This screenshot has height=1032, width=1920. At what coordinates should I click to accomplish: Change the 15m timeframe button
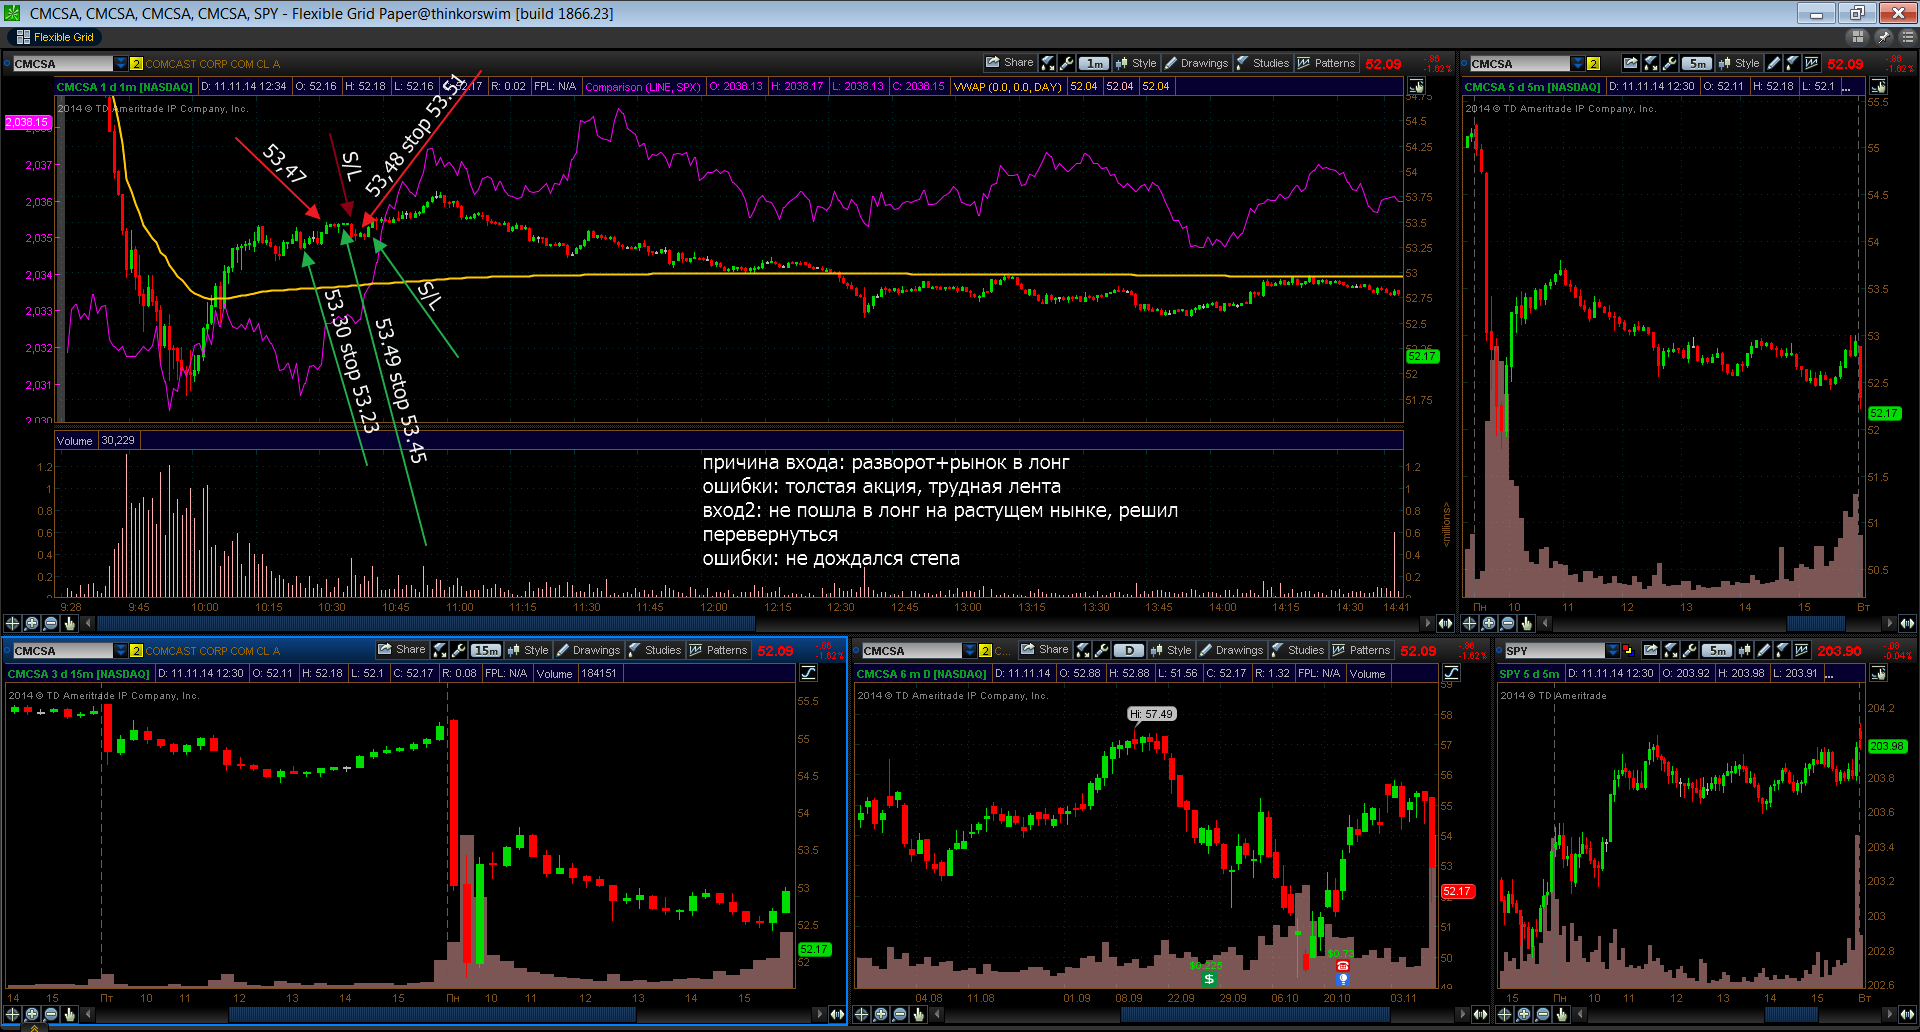click(486, 650)
